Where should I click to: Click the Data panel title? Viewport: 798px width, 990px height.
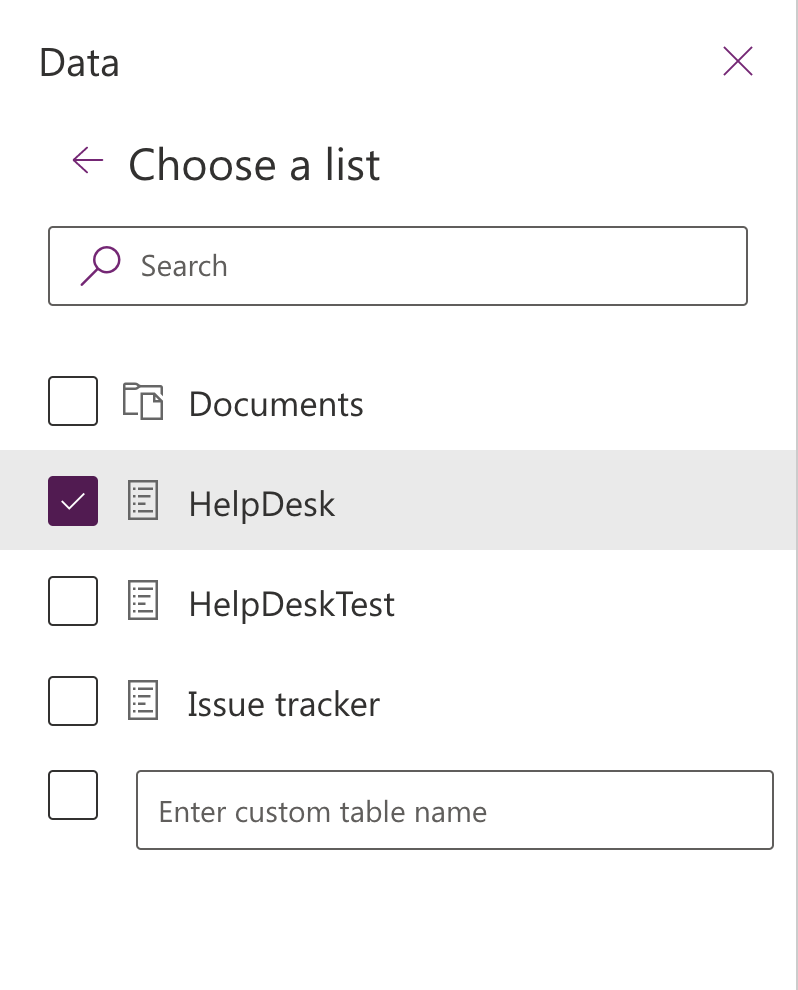click(x=79, y=63)
